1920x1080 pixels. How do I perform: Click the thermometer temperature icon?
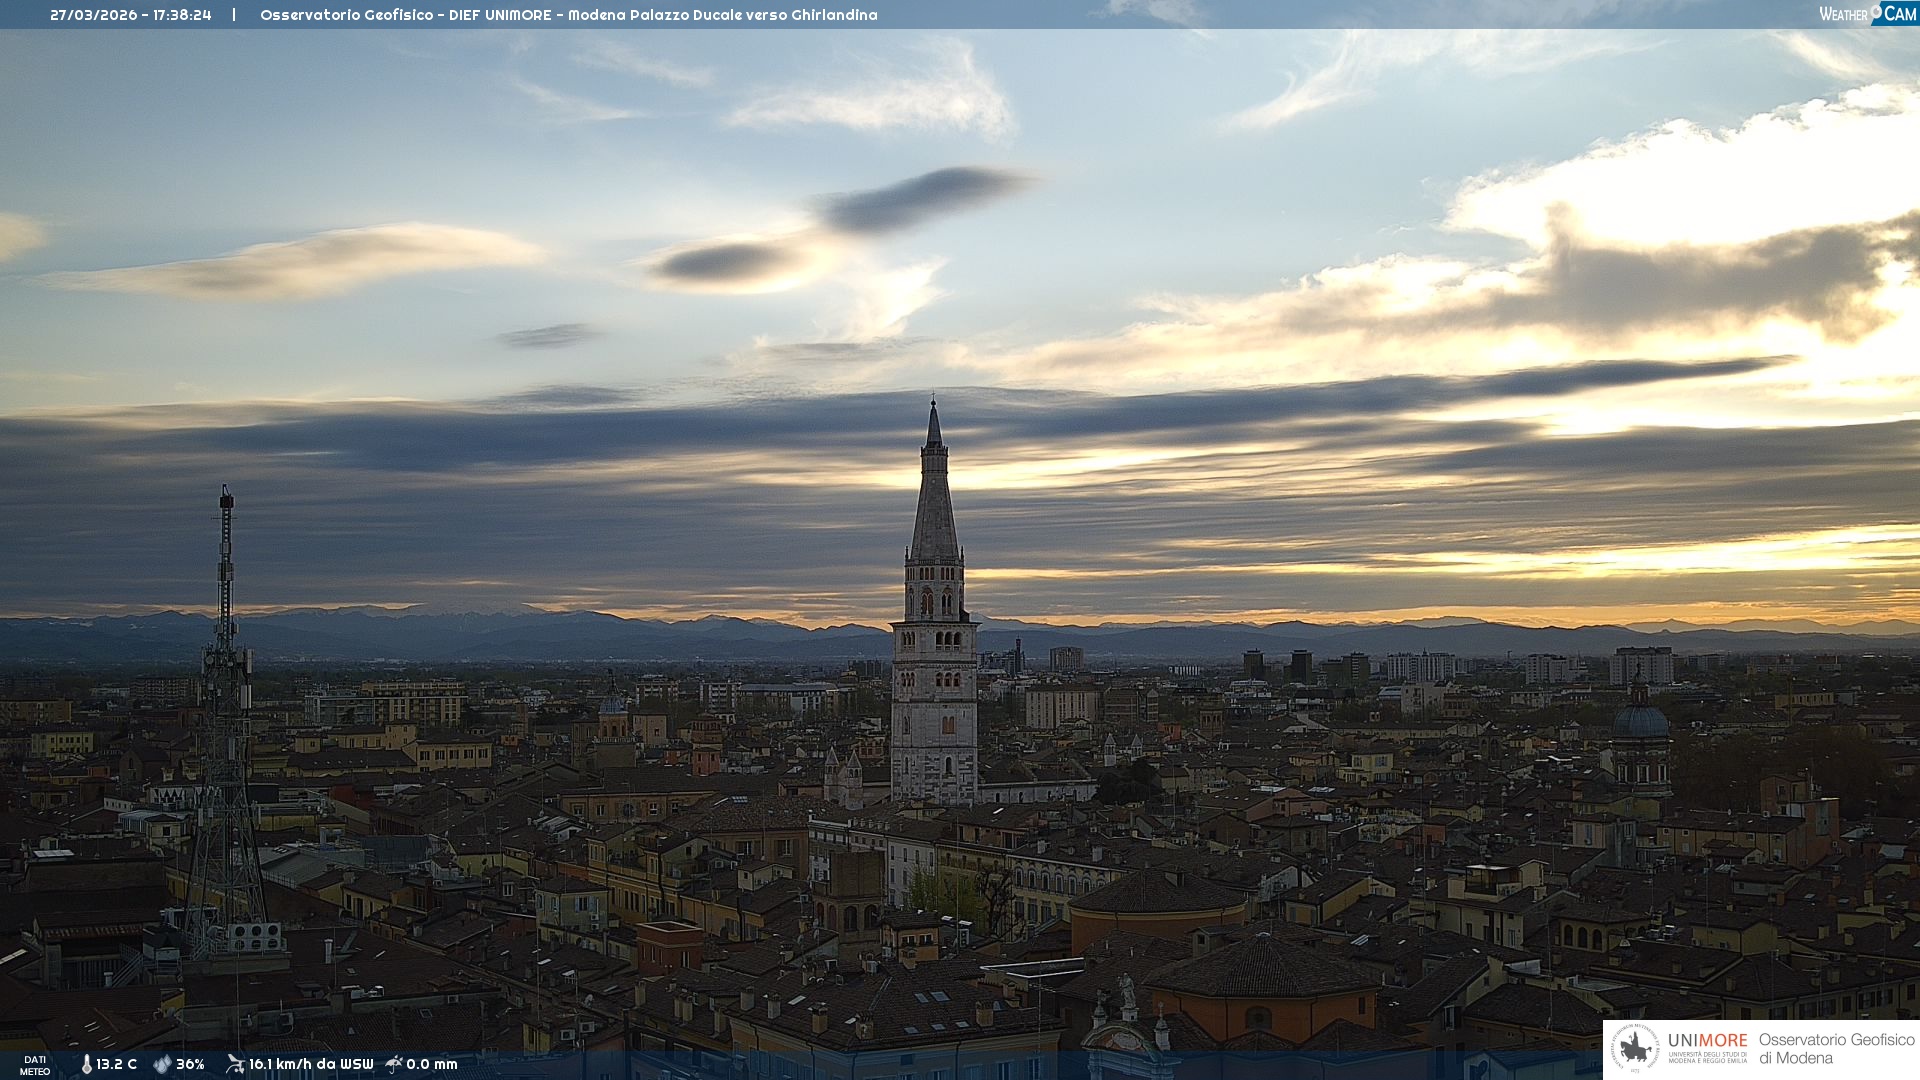pos(86,1064)
